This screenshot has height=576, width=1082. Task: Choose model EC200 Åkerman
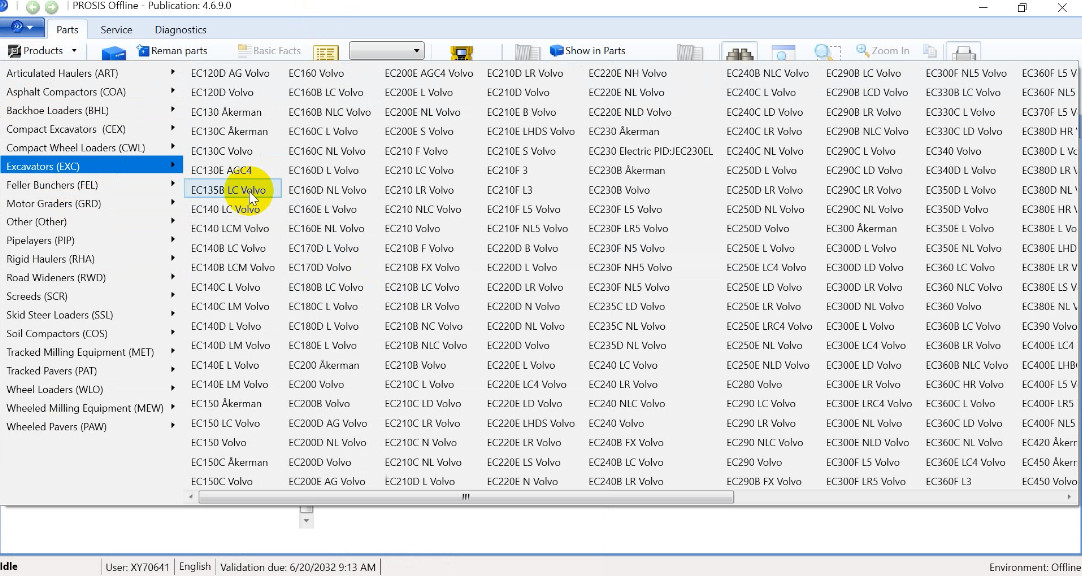coord(324,365)
